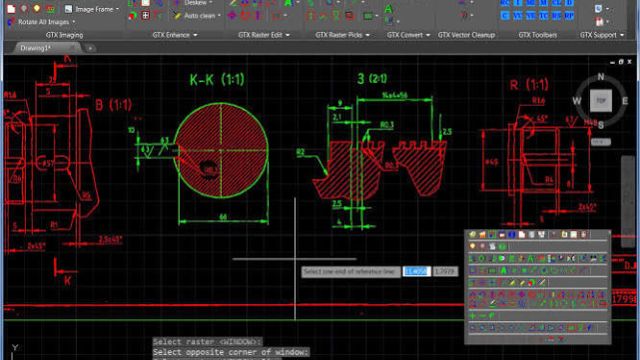Click the blue C toolbar button

(505, 16)
